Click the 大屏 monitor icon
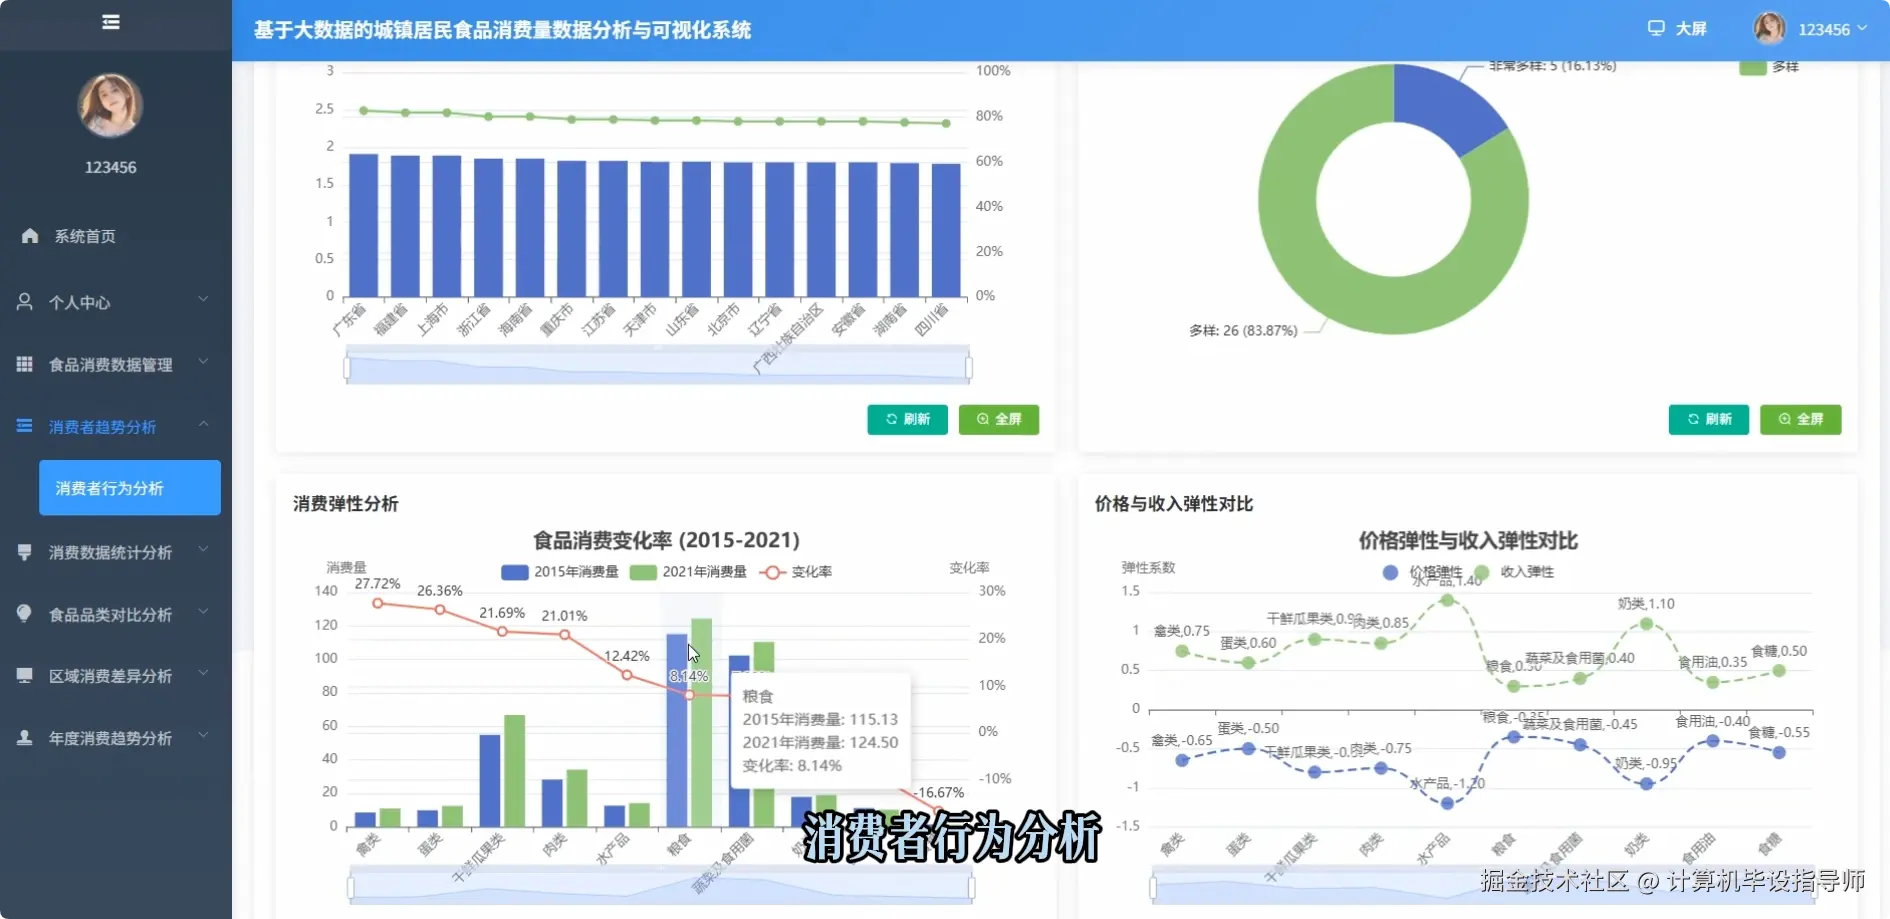The height and width of the screenshot is (919, 1890). [1656, 29]
